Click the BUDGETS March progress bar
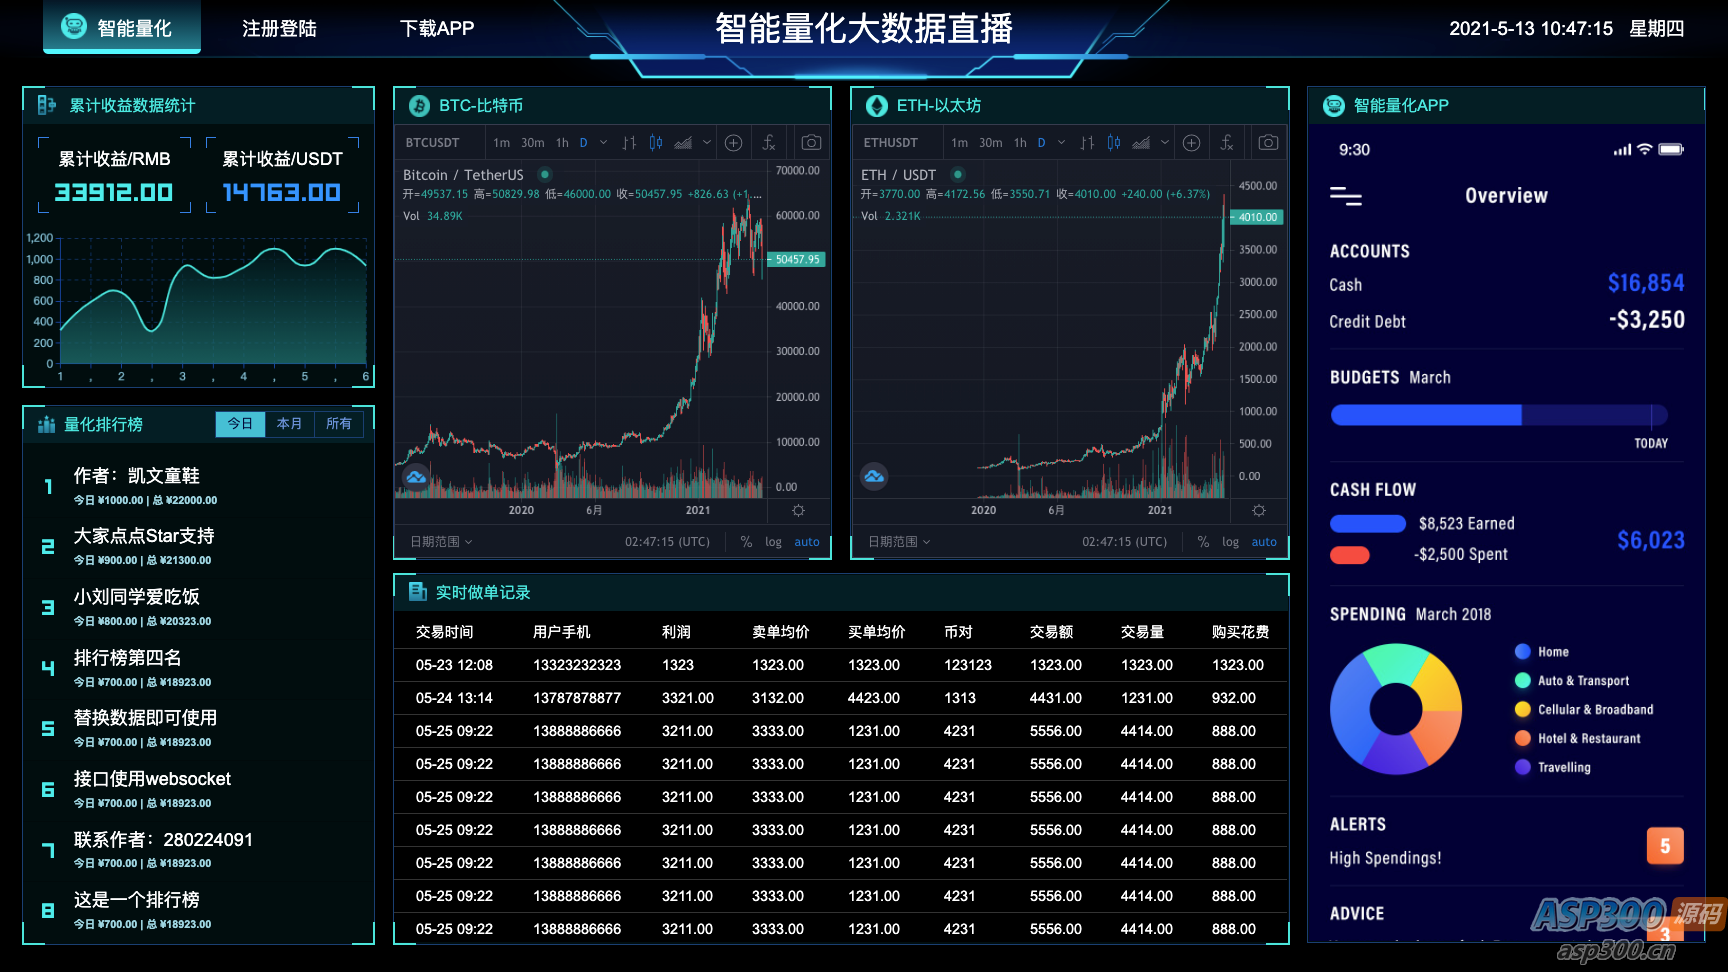The height and width of the screenshot is (972, 1728). click(1499, 415)
